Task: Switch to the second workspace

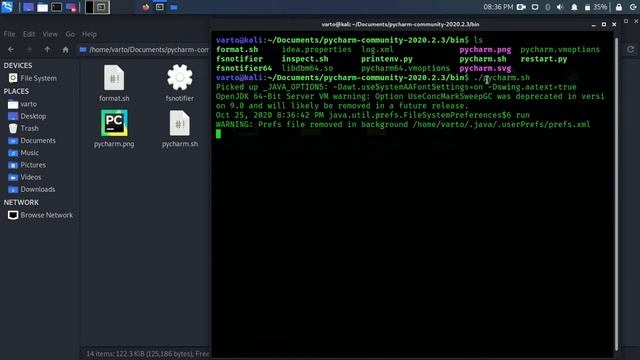Action: [102, 7]
